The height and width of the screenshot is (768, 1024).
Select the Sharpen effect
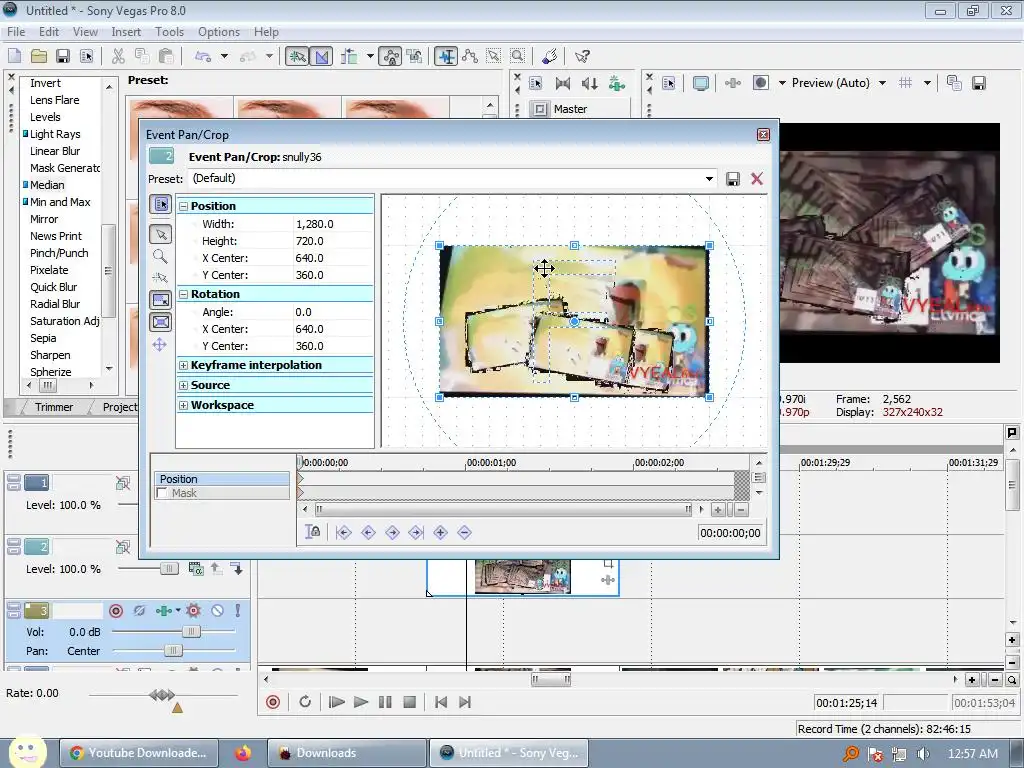point(50,355)
